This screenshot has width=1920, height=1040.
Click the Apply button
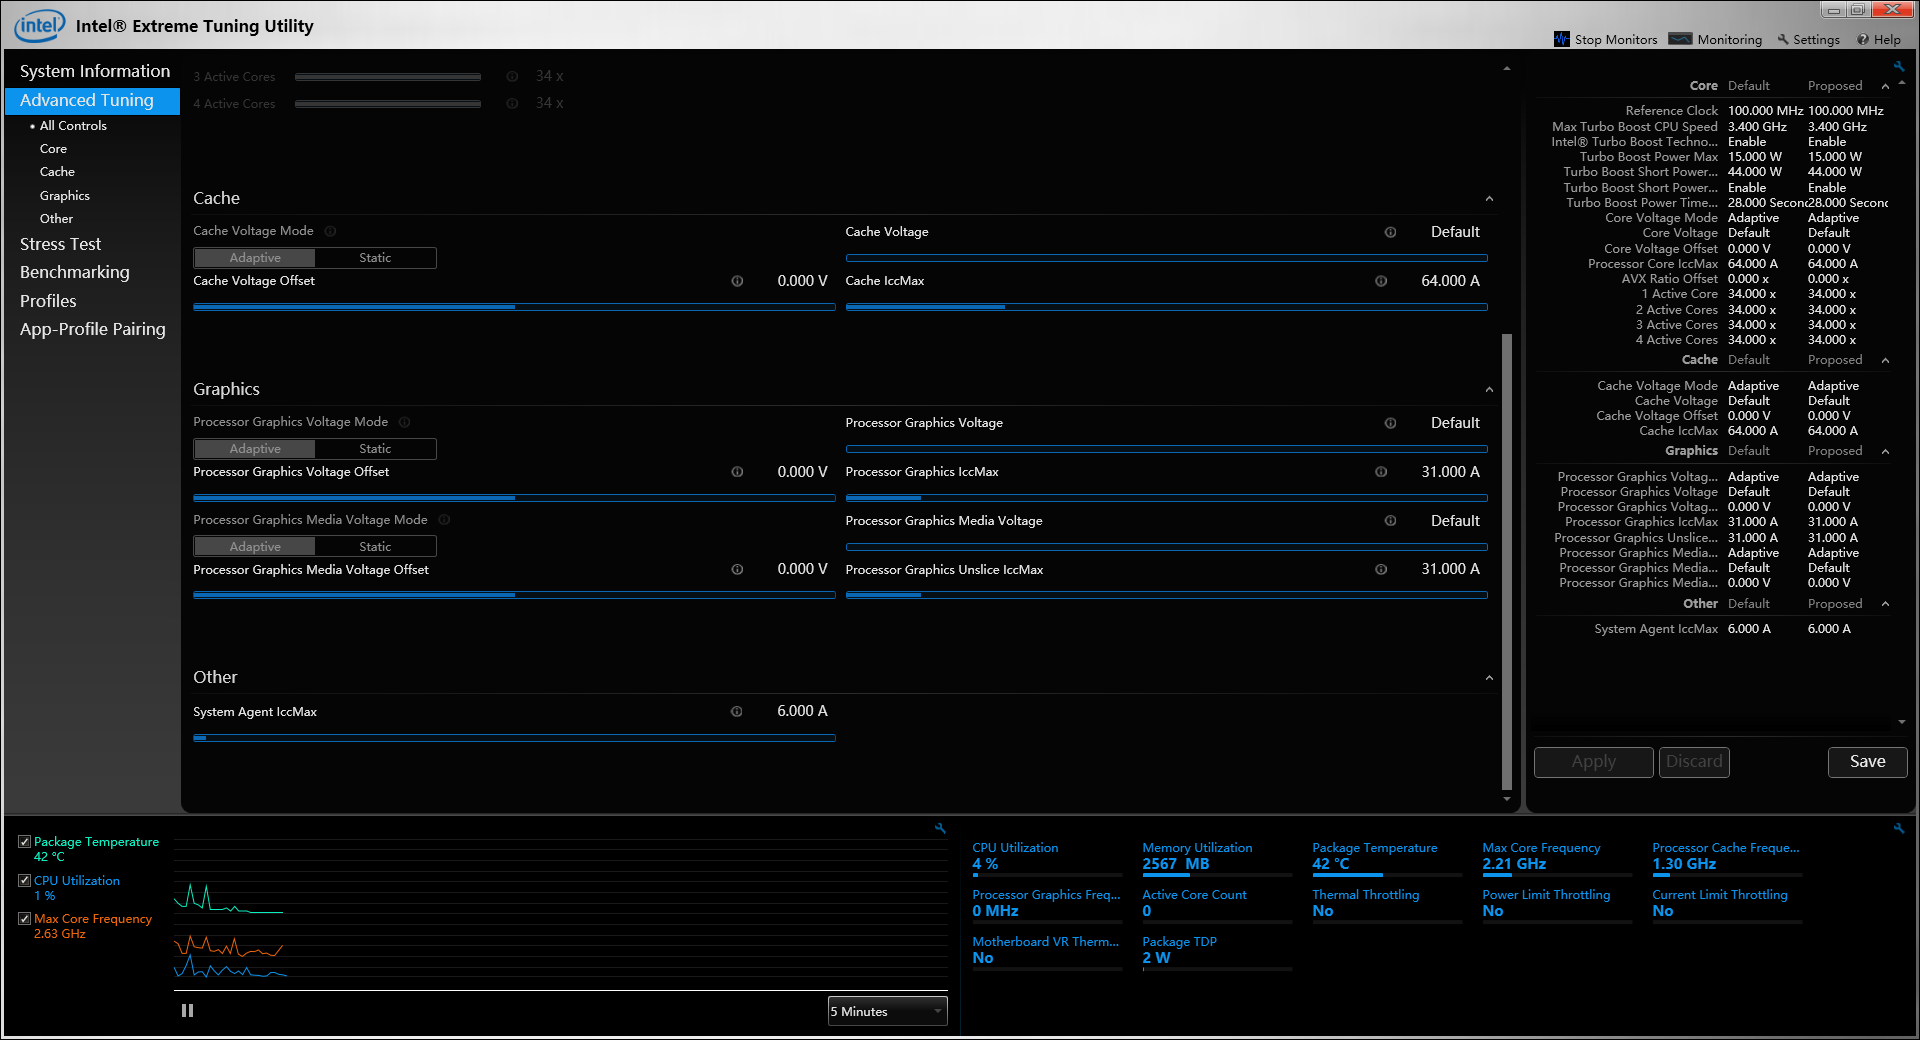tap(1593, 762)
